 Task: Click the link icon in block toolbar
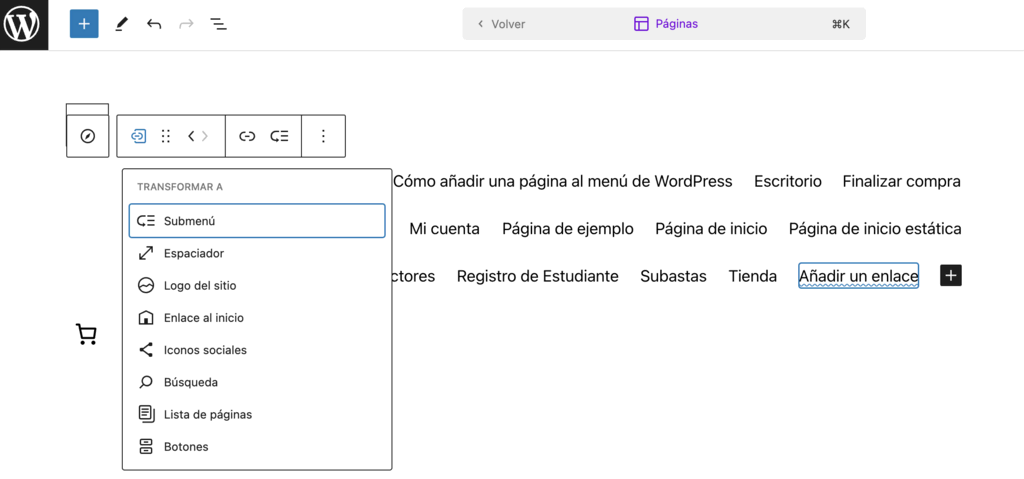[247, 136]
